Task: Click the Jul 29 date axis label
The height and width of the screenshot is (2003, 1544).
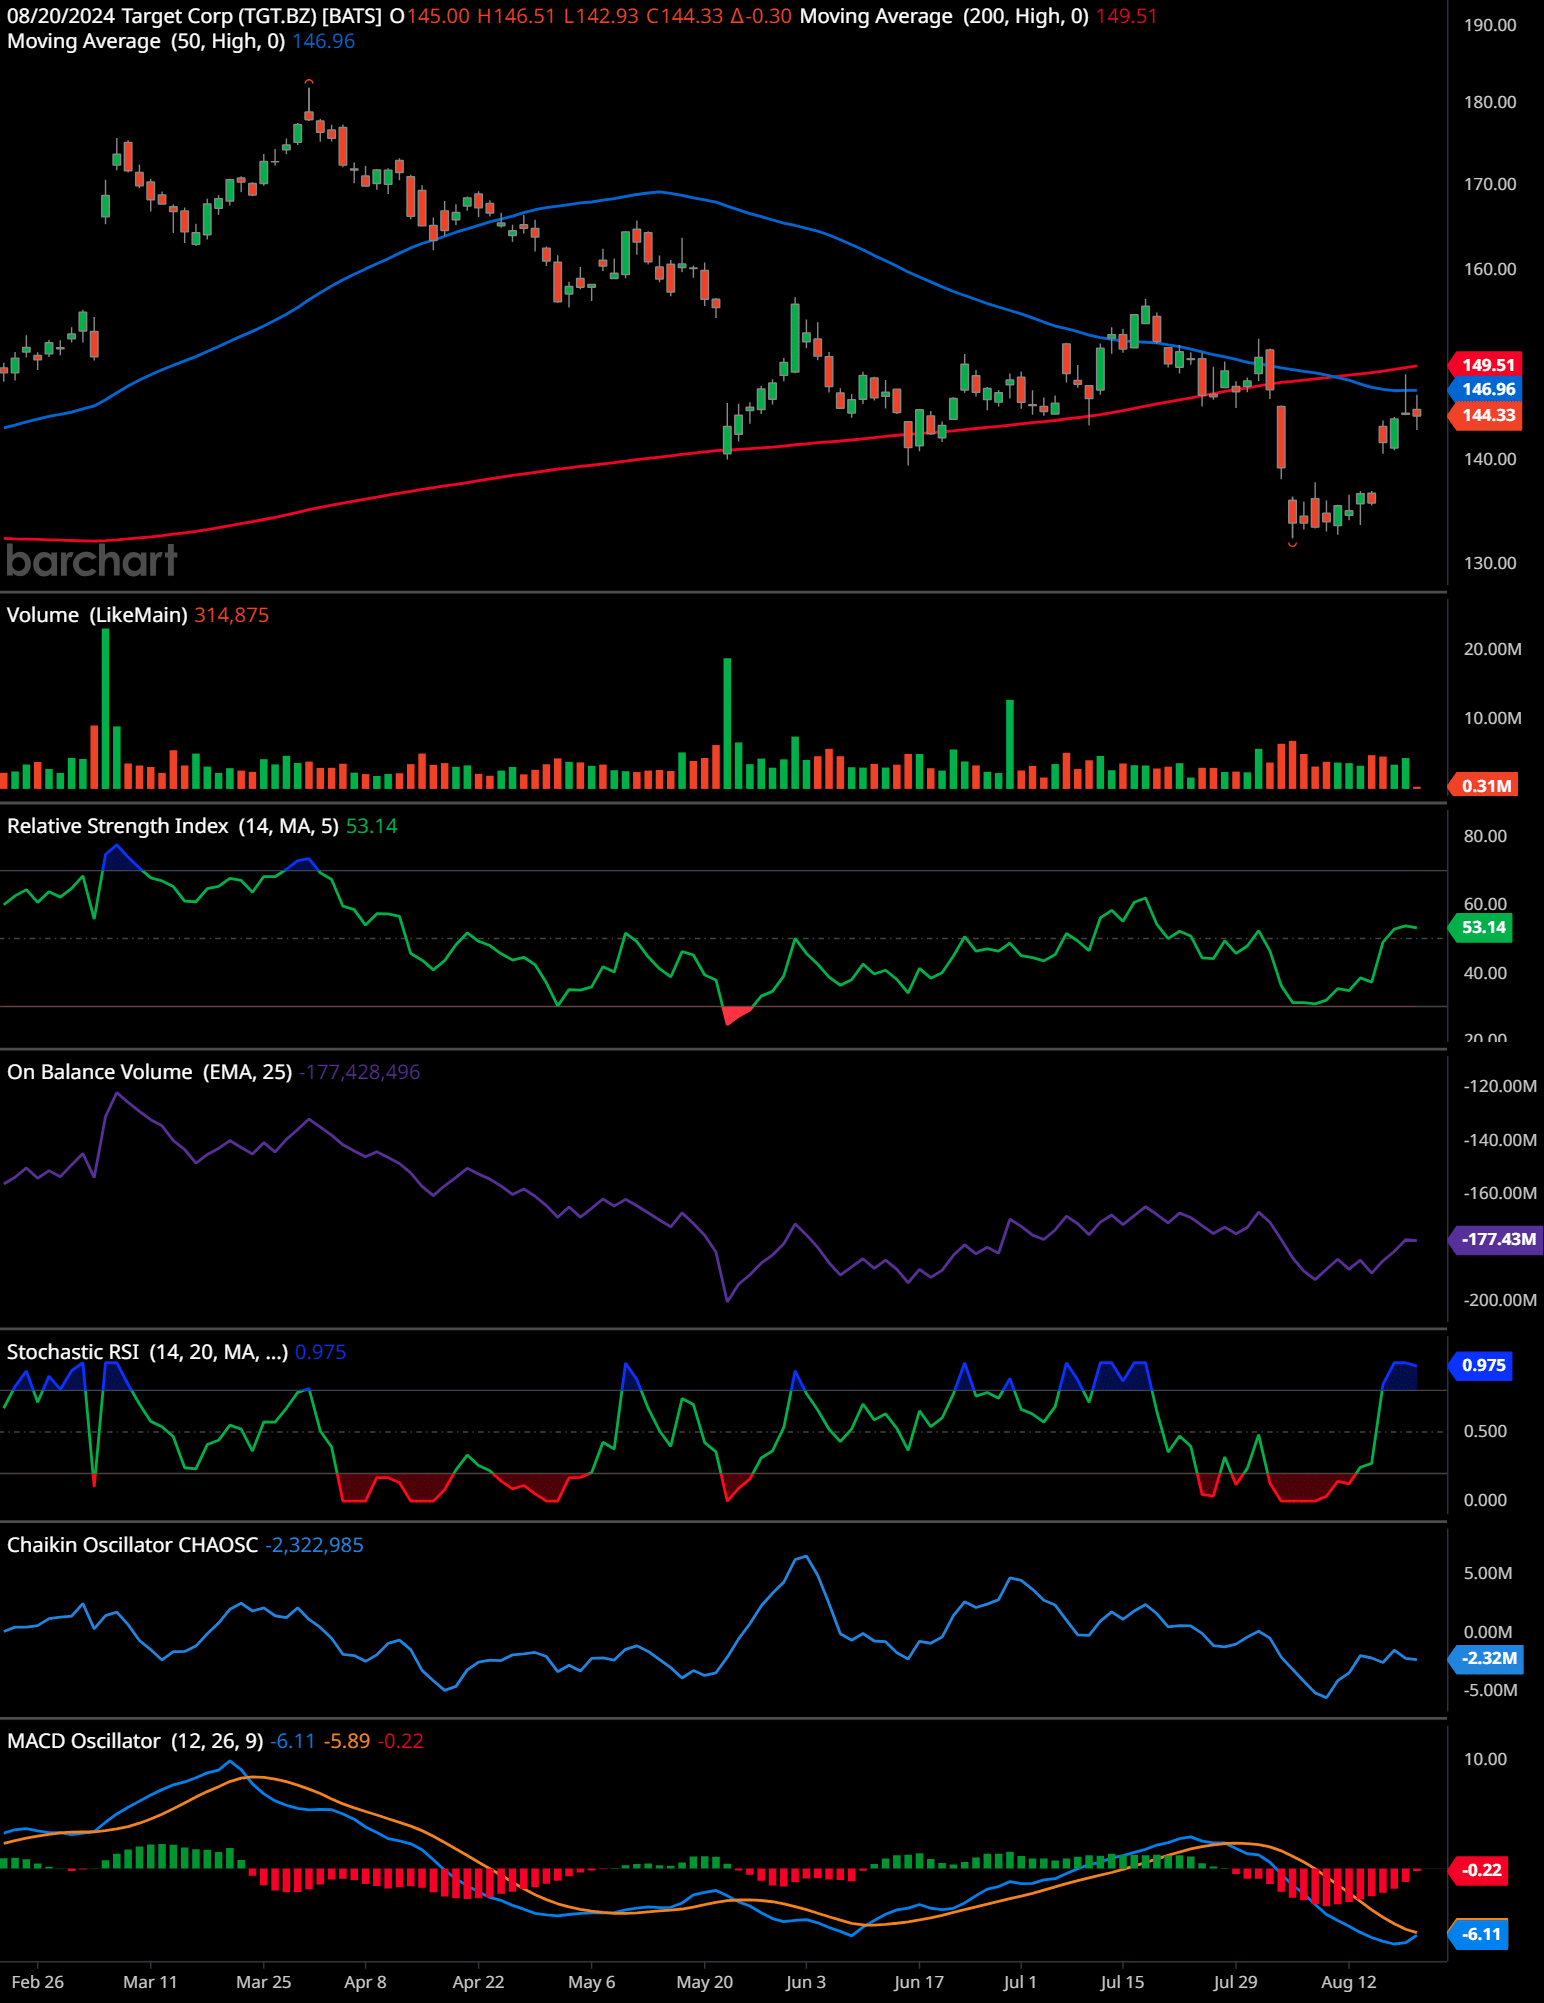Action: pos(1235,1982)
